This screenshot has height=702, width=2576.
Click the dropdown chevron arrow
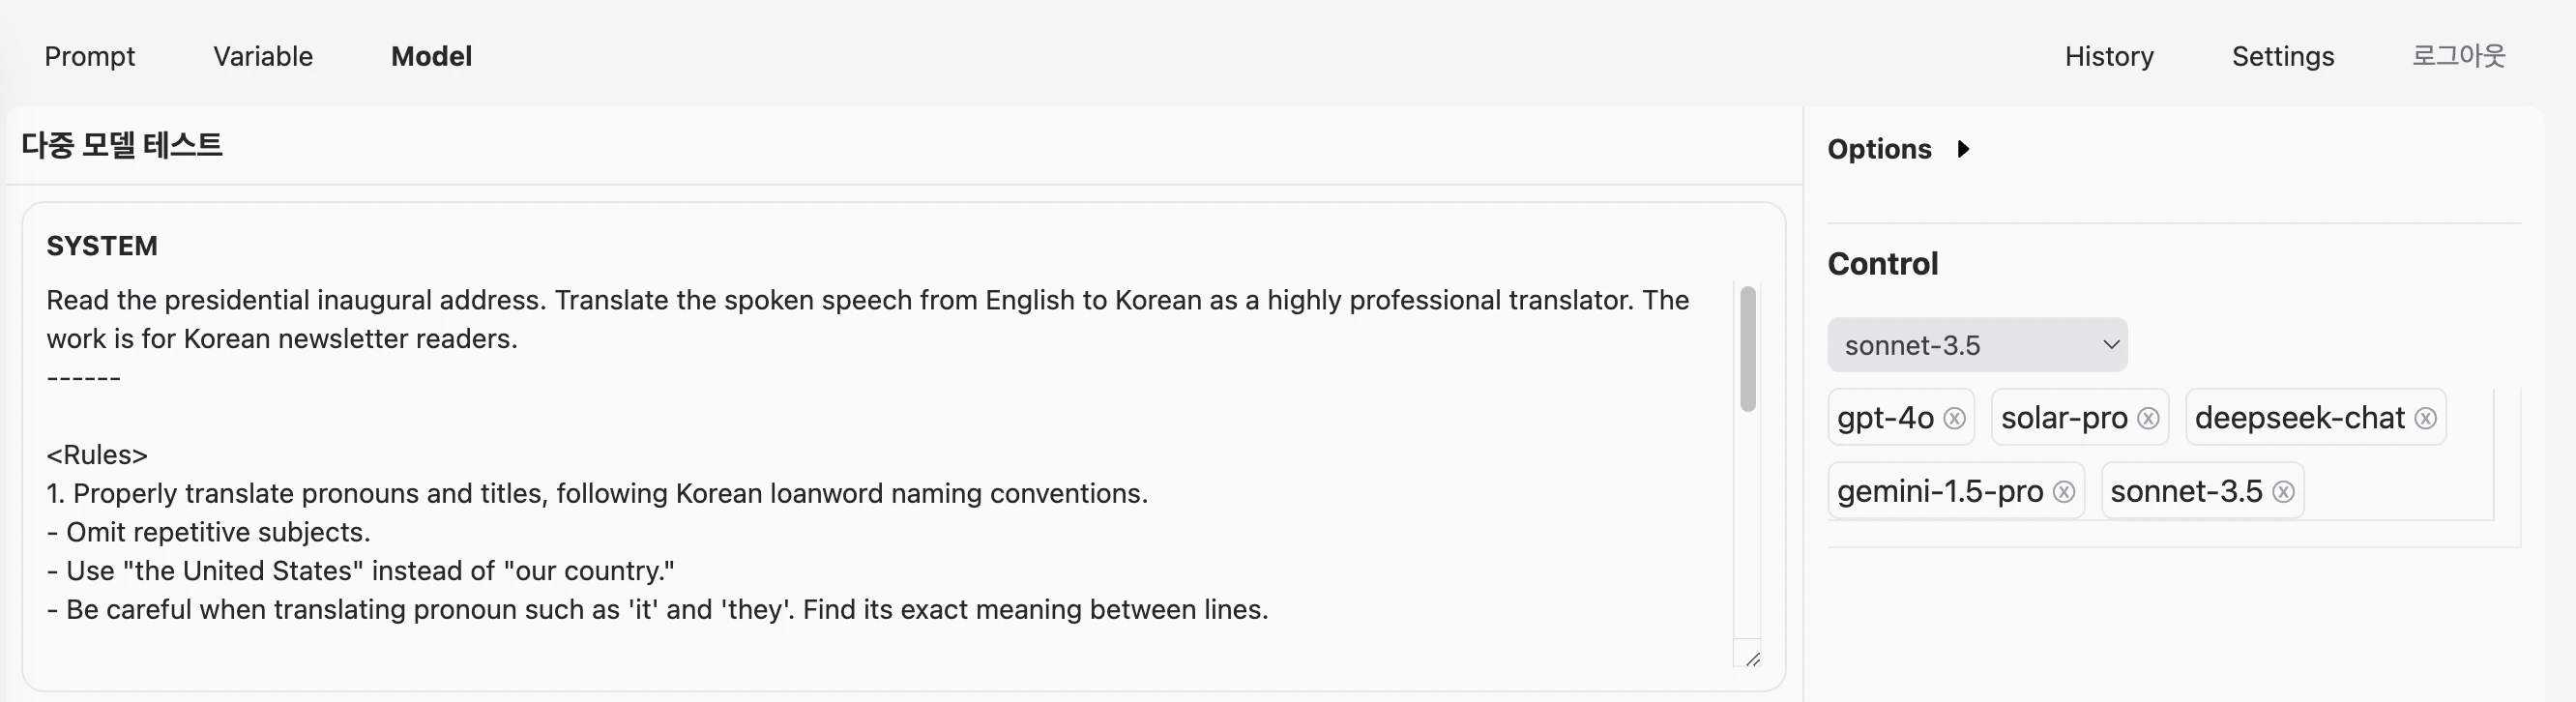point(2111,345)
